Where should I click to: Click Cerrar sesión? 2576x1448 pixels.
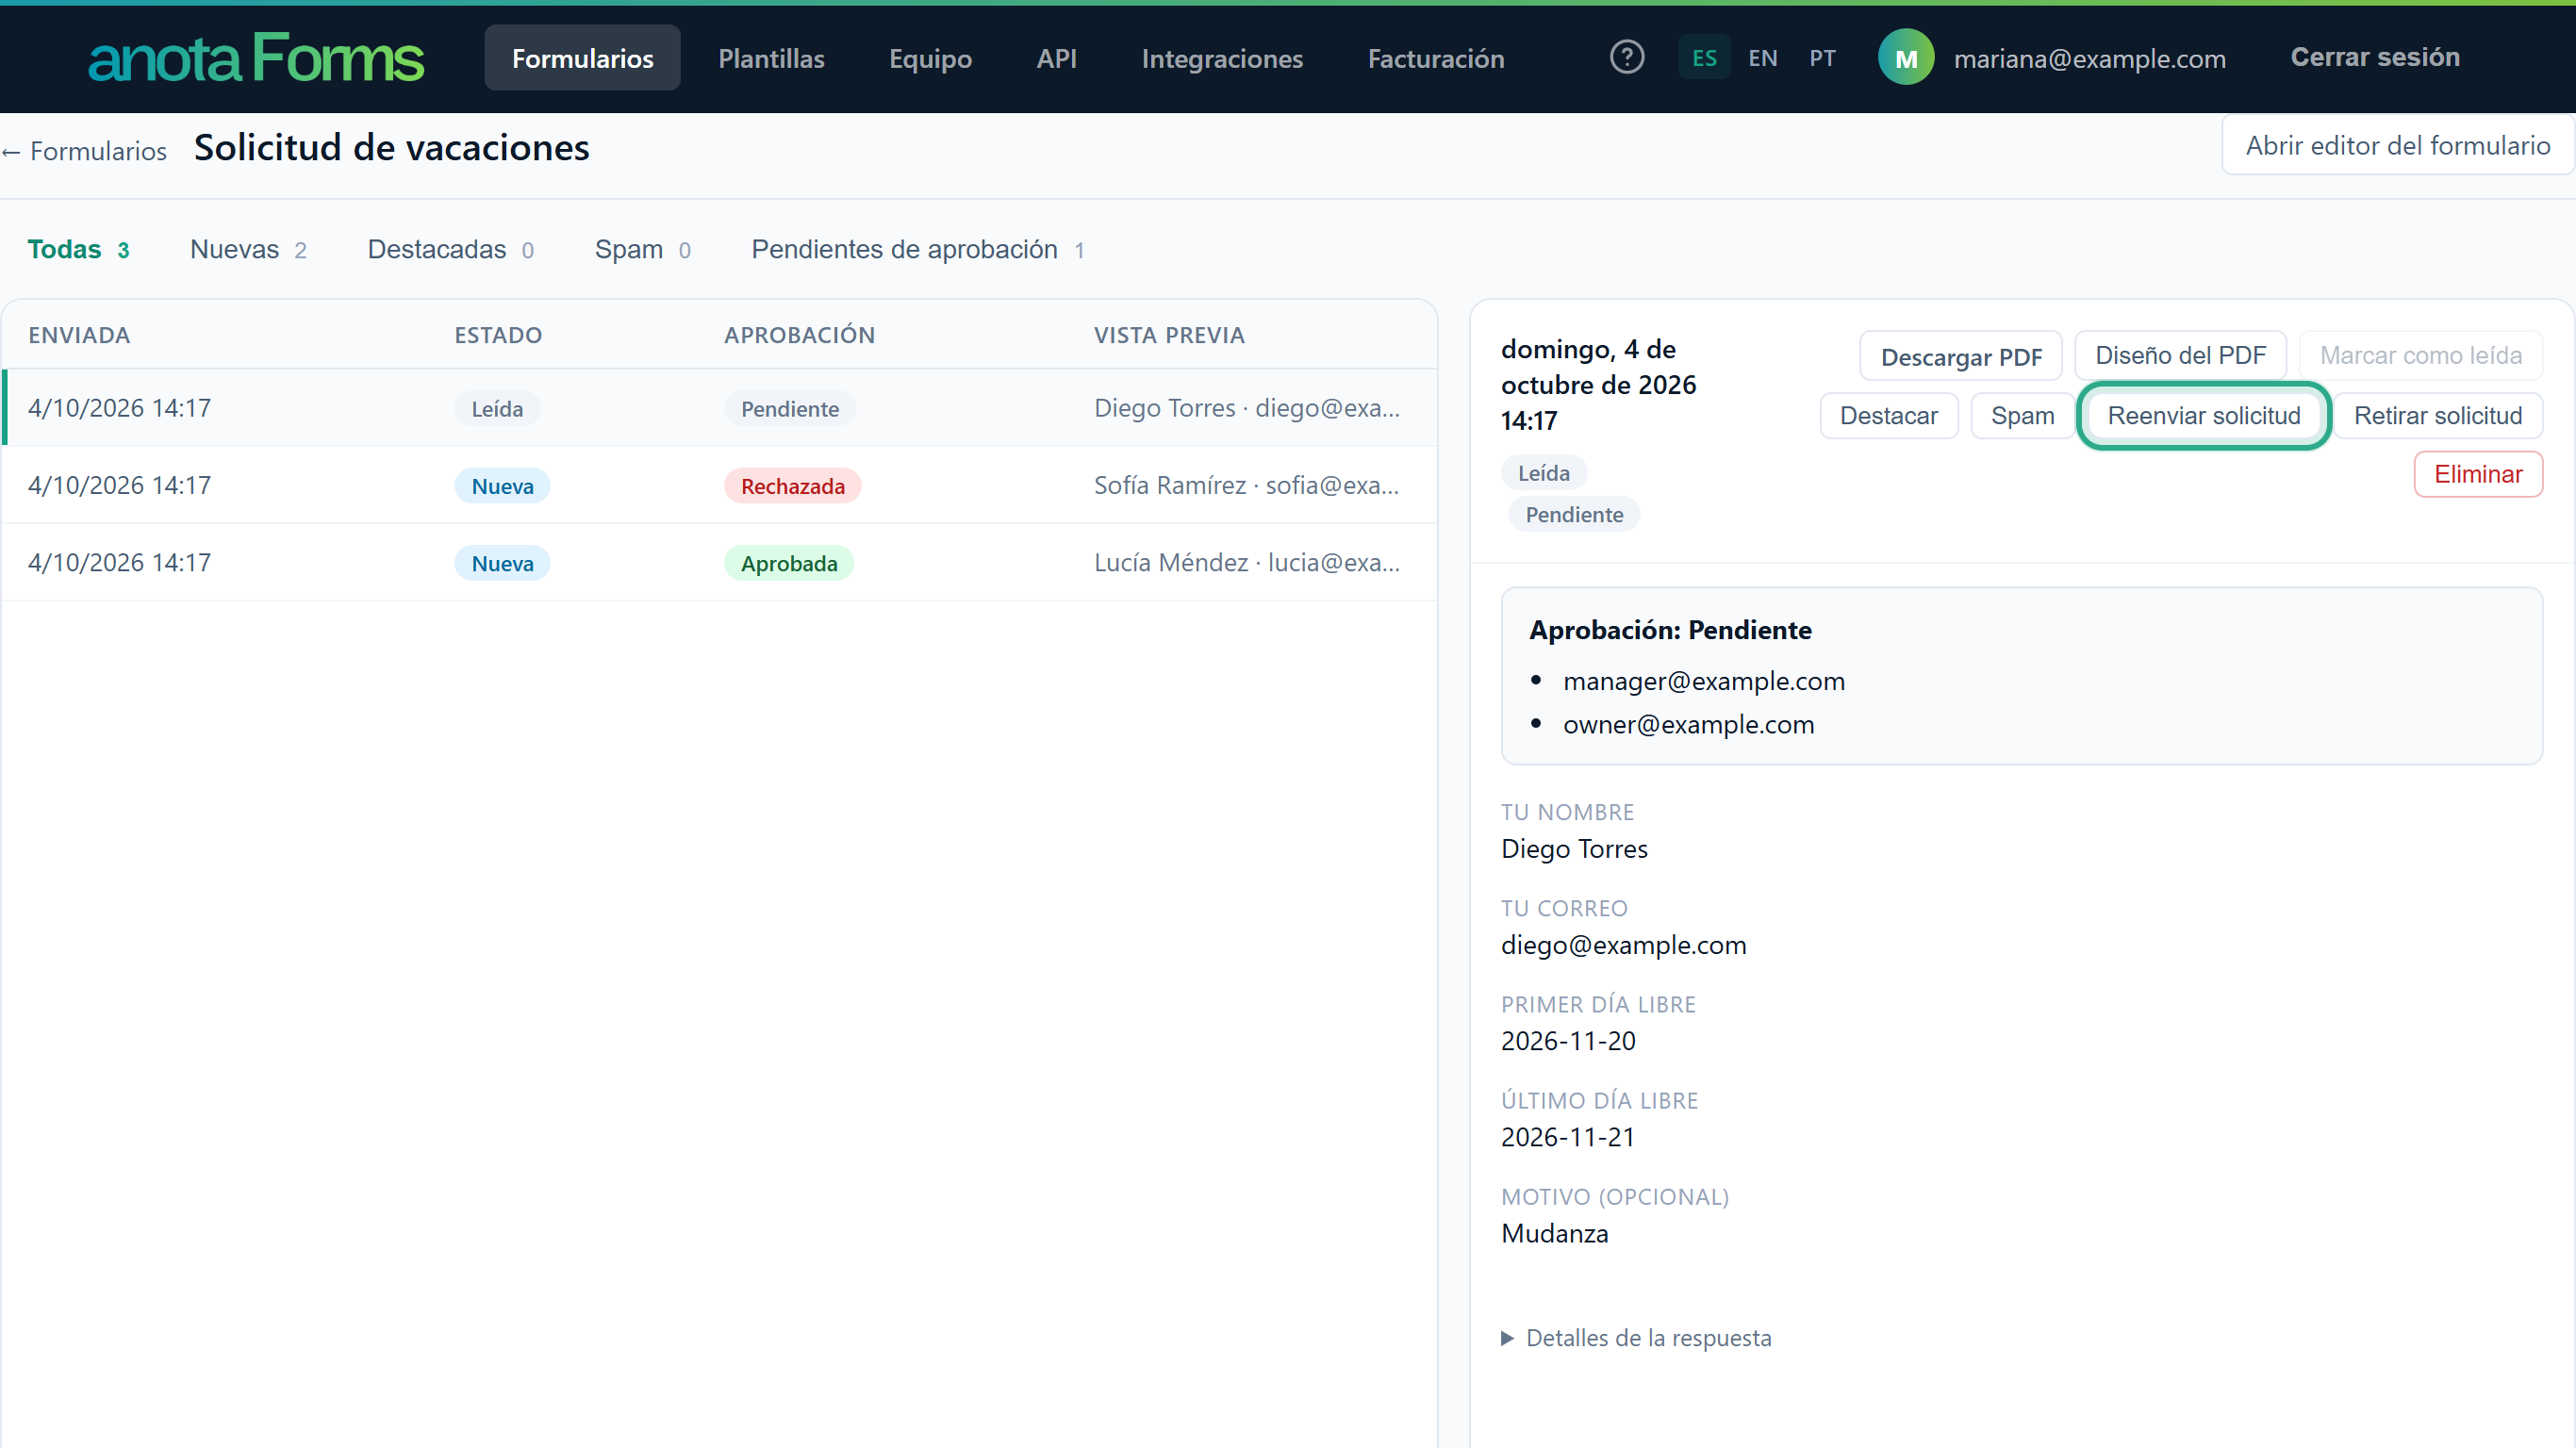click(x=2375, y=57)
